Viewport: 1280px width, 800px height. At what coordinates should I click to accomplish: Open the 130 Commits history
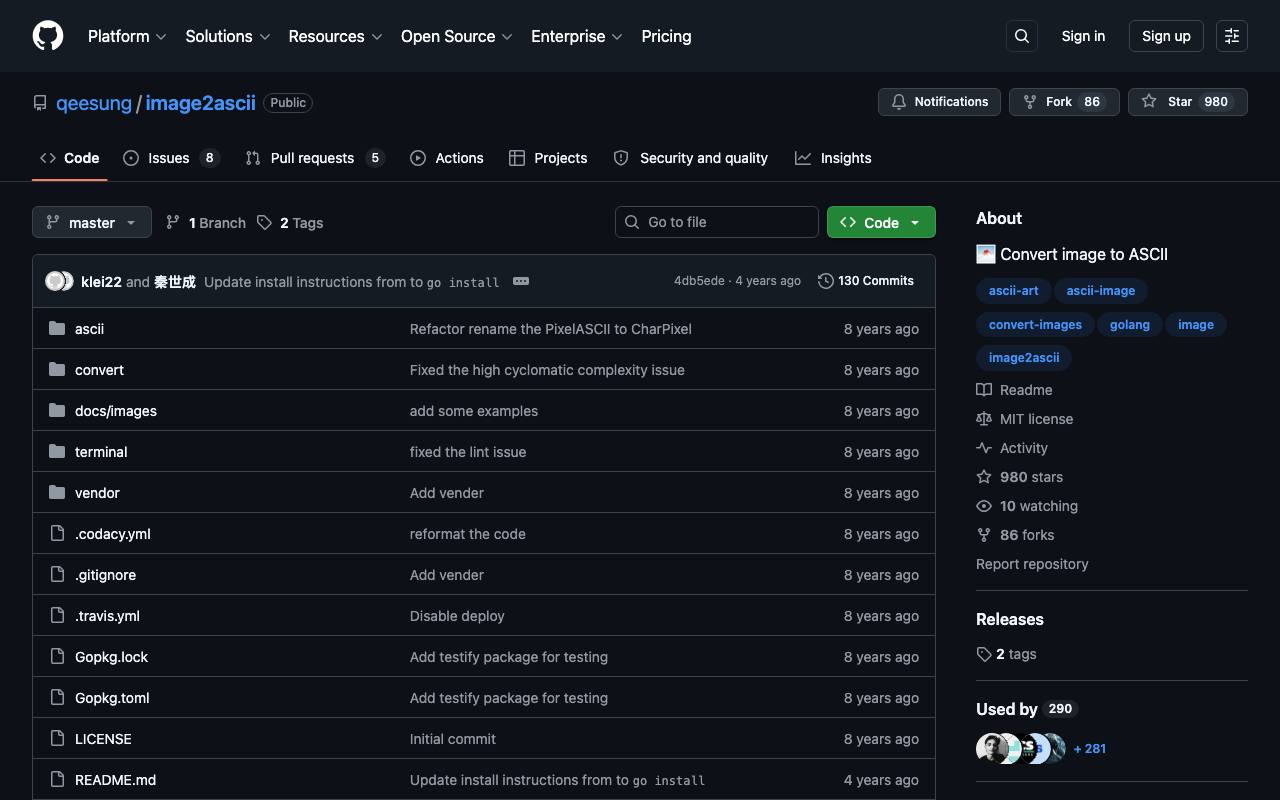pos(866,281)
